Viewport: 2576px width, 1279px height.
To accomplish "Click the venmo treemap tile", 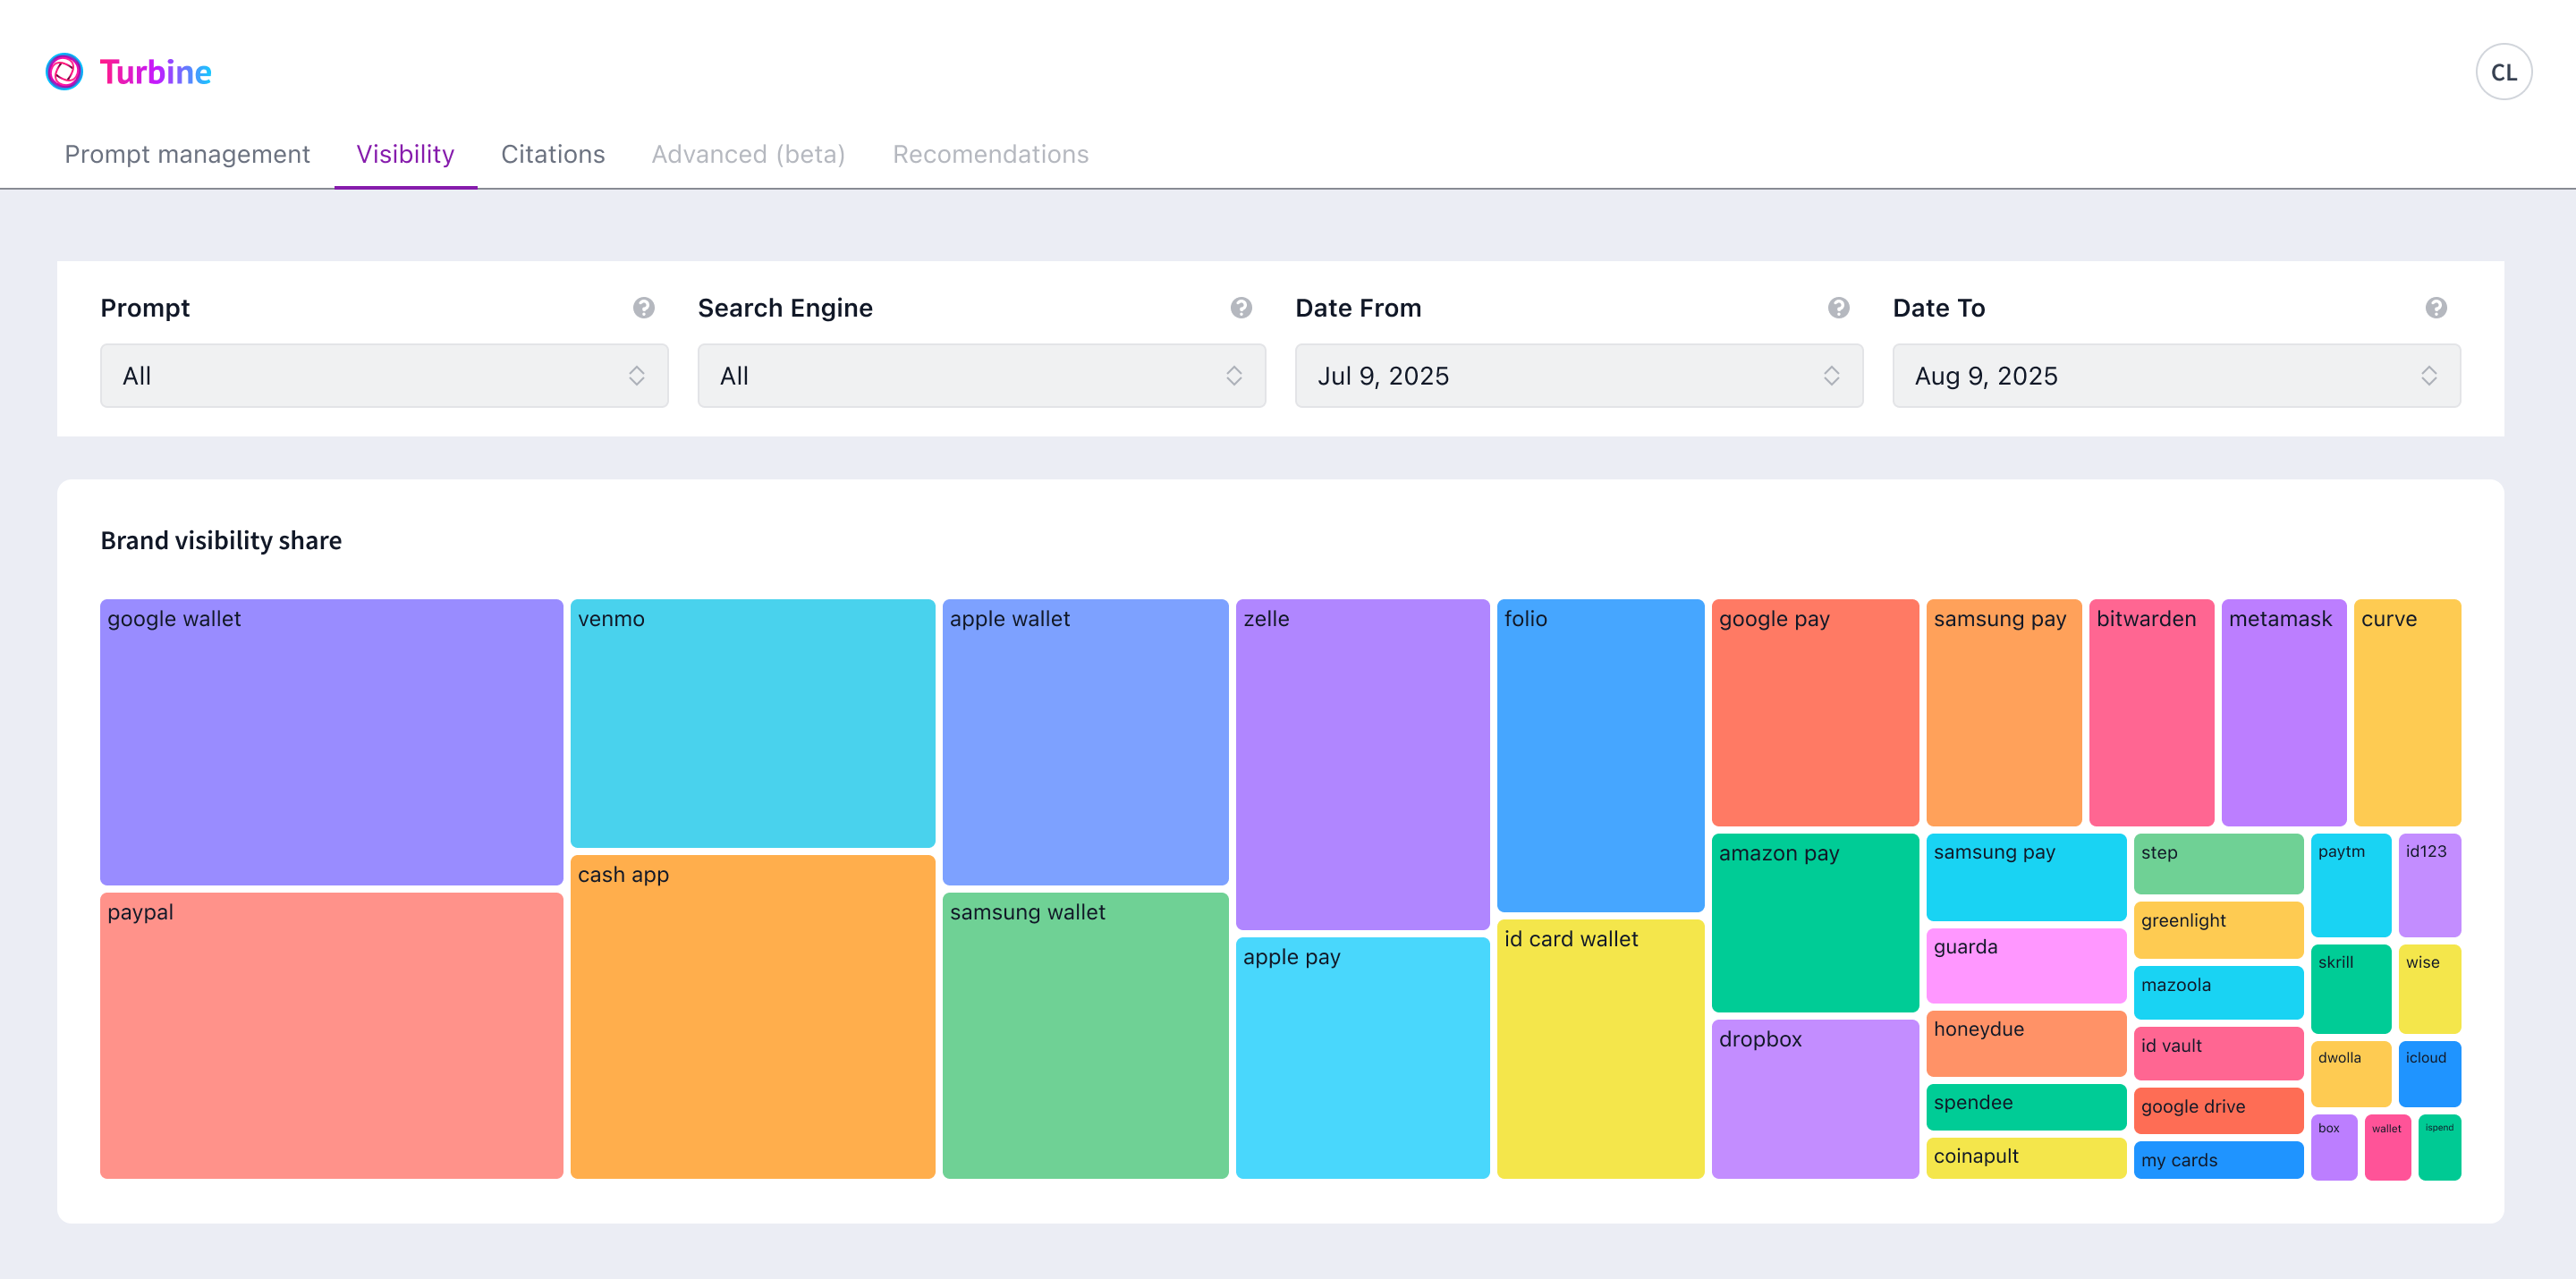I will [752, 722].
